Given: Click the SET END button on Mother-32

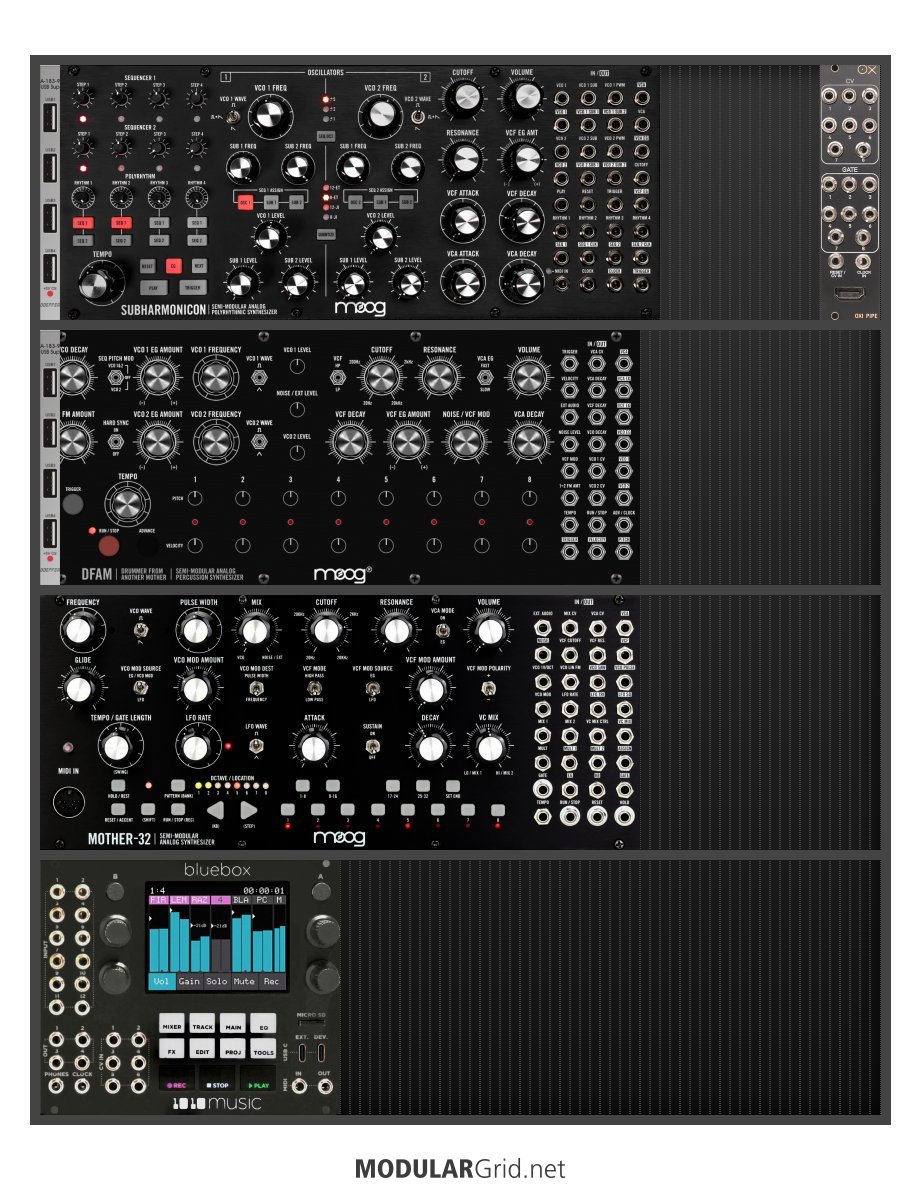Looking at the screenshot, I should (x=453, y=785).
